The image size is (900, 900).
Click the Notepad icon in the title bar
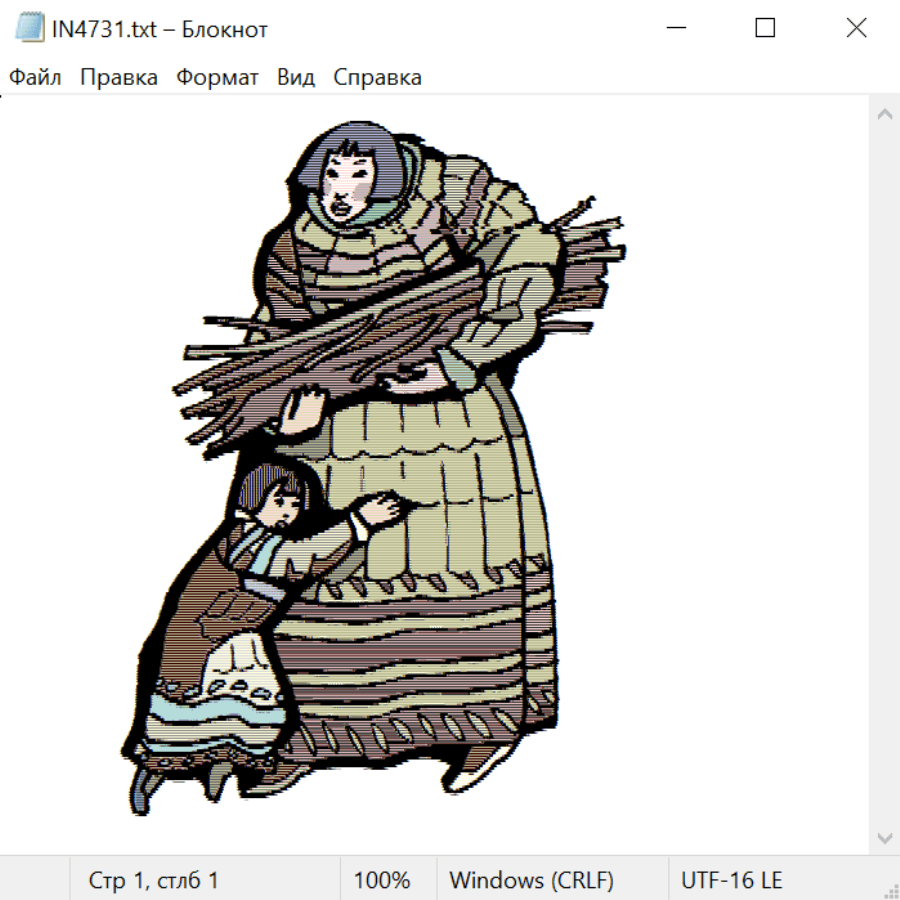tap(29, 29)
